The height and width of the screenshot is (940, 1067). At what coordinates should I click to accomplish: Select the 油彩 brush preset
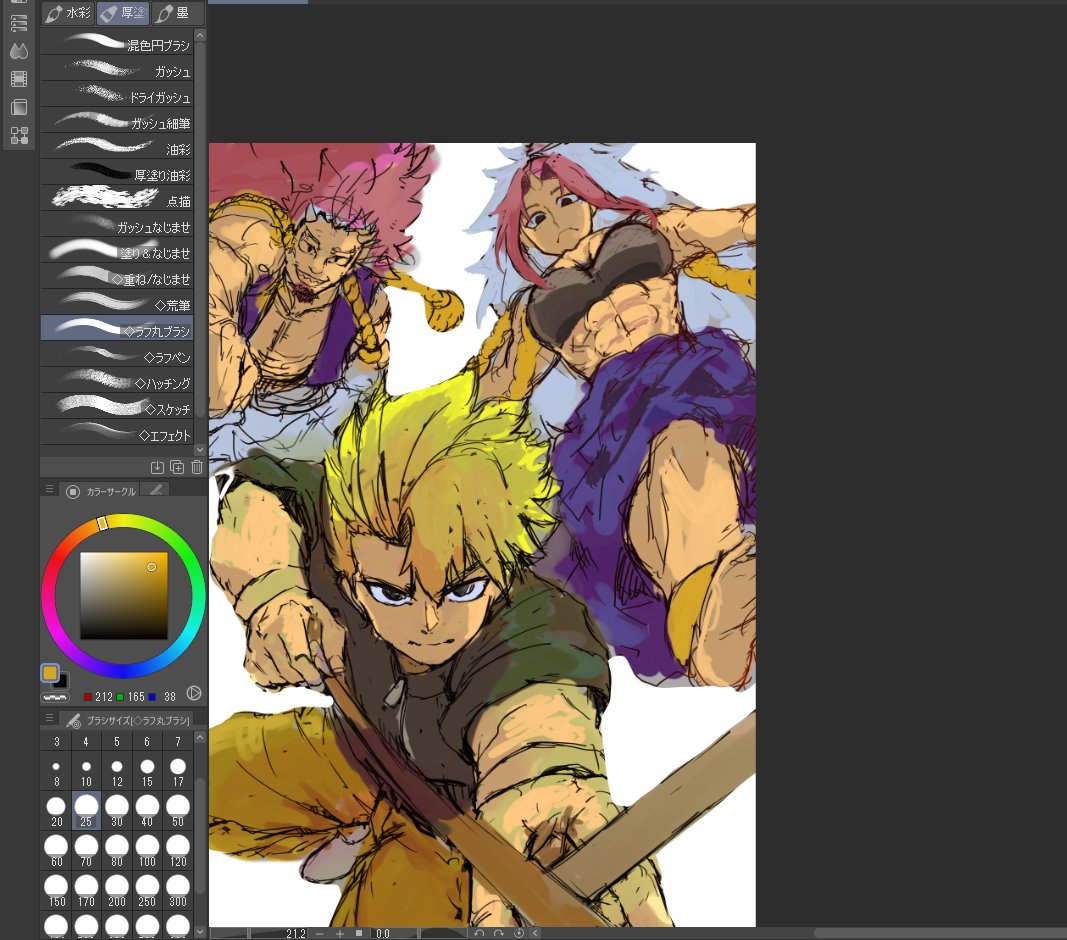[117, 146]
